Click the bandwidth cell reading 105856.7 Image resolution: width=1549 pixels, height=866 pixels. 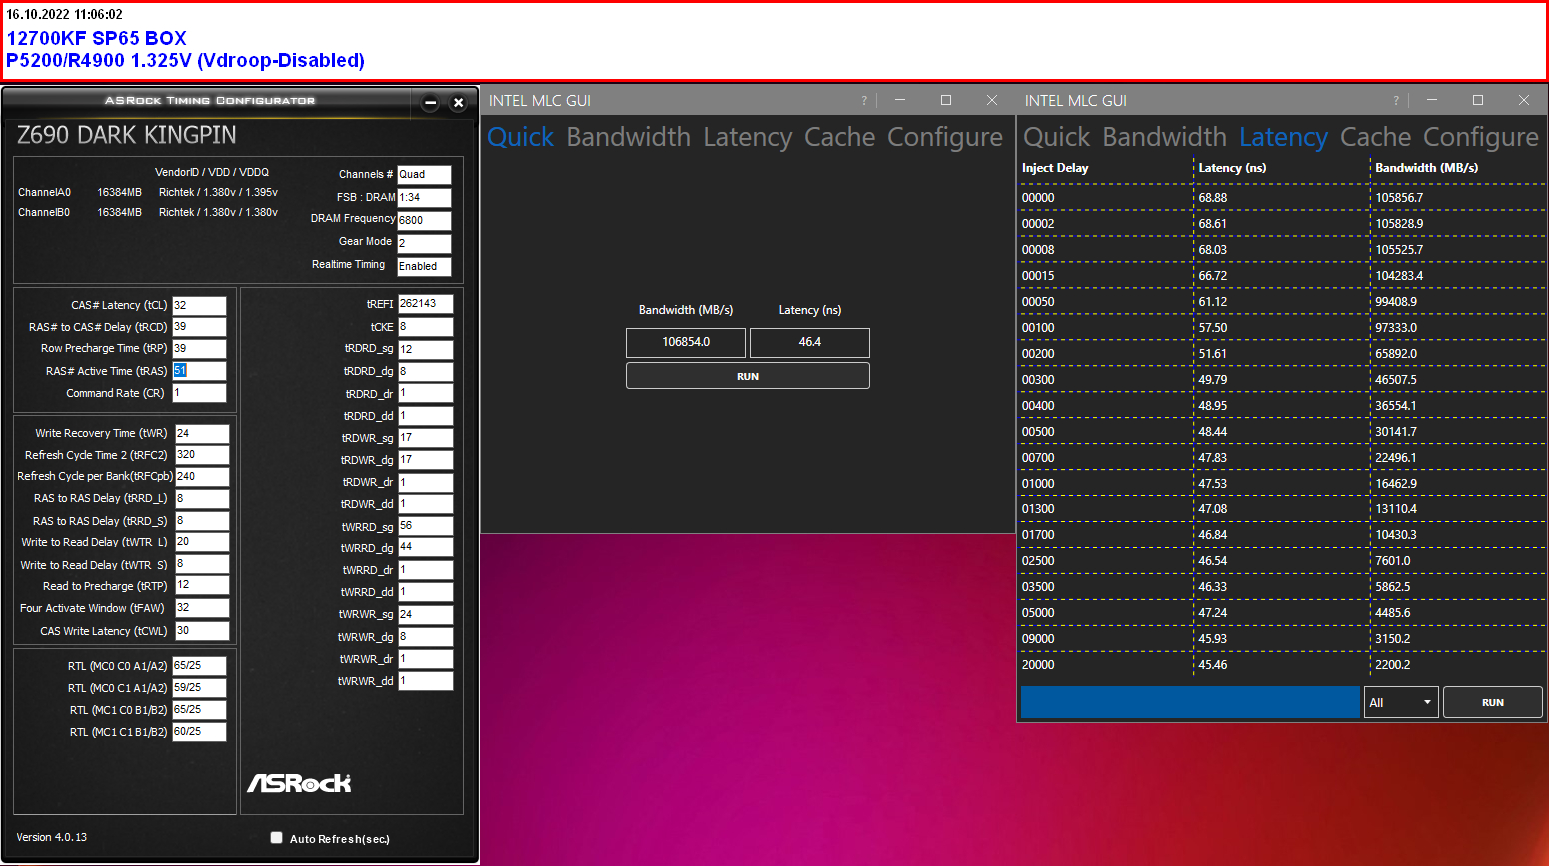[x=1399, y=198]
